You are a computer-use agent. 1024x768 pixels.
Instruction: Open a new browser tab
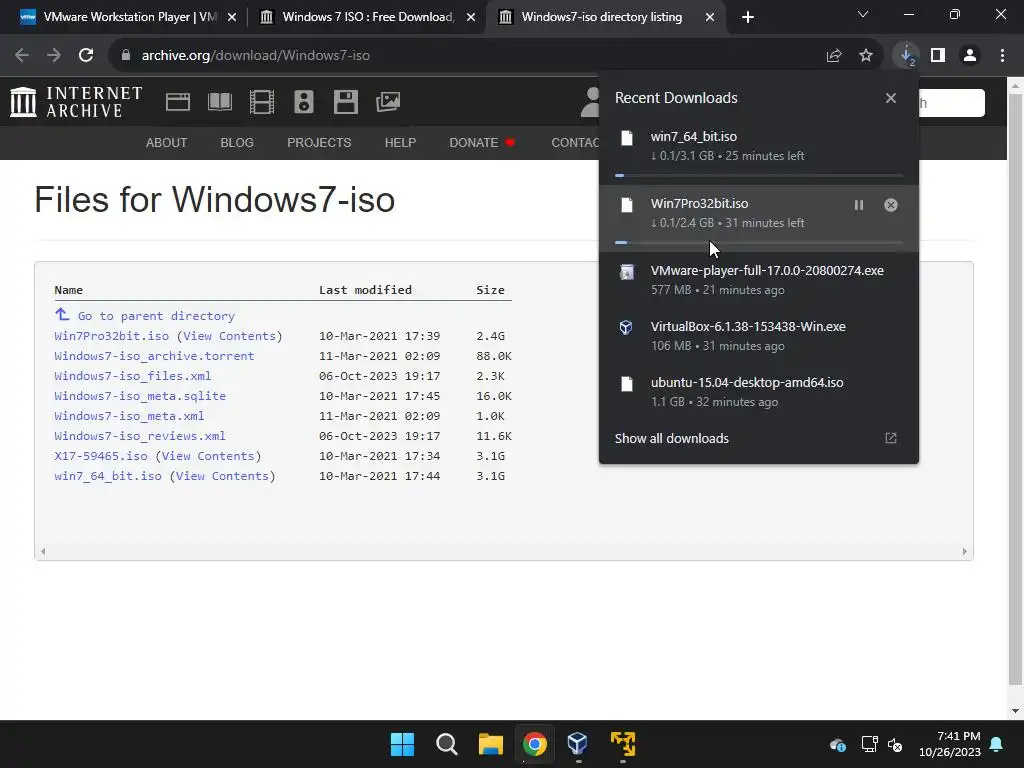(x=748, y=18)
